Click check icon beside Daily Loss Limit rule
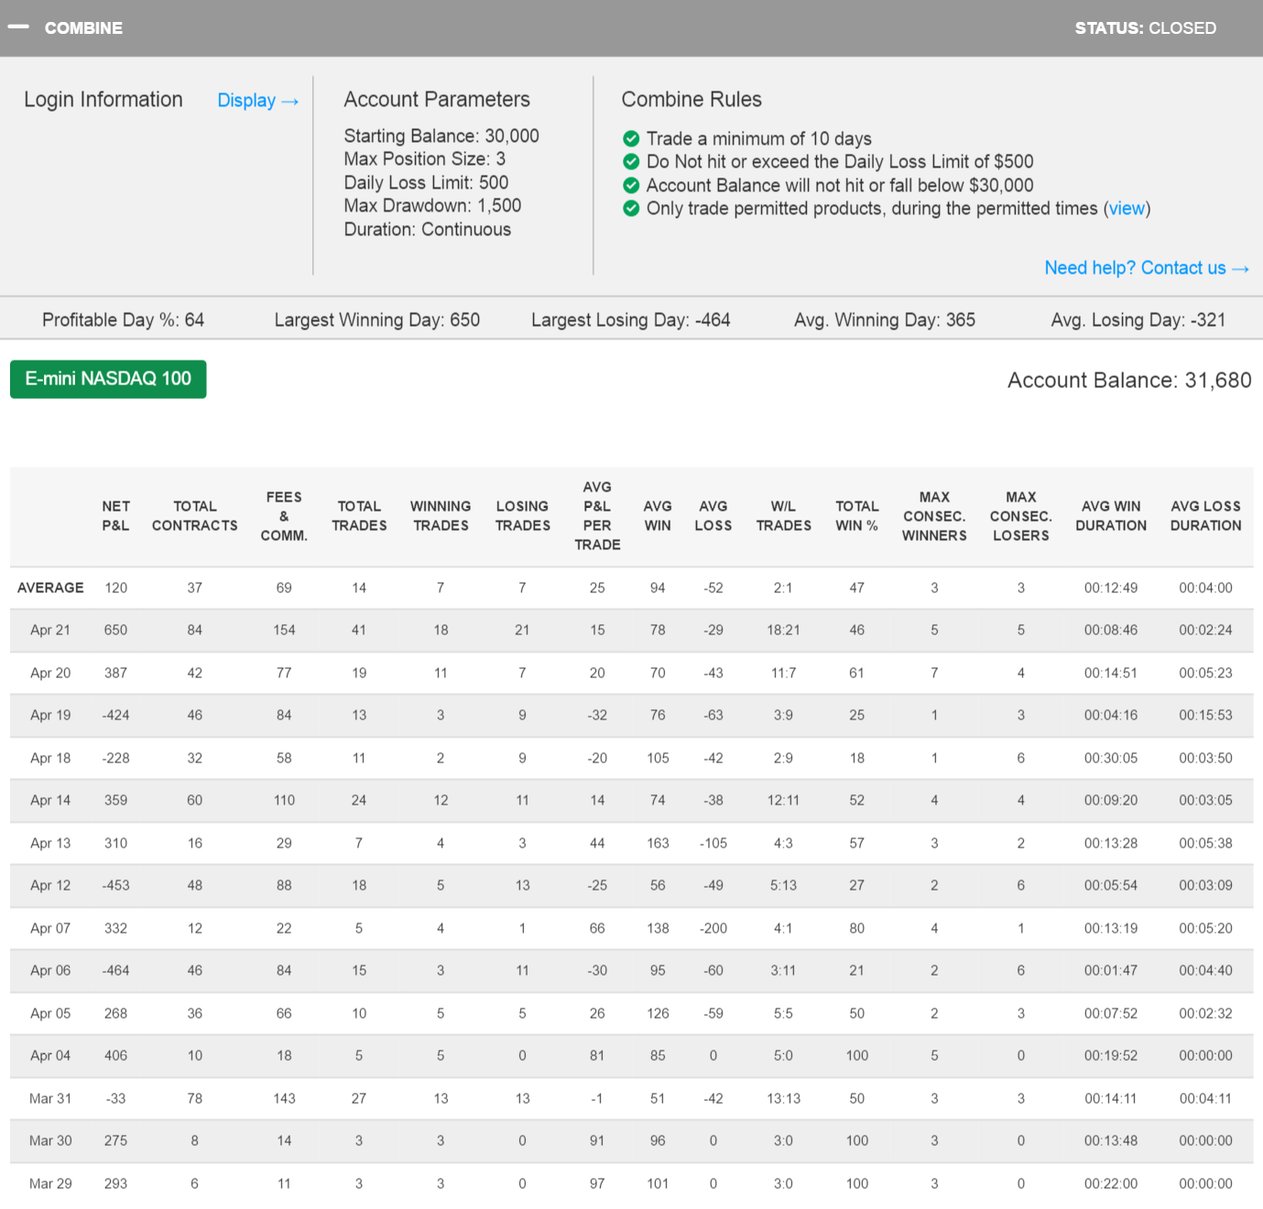Viewport: 1263px width, 1209px height. tap(631, 161)
